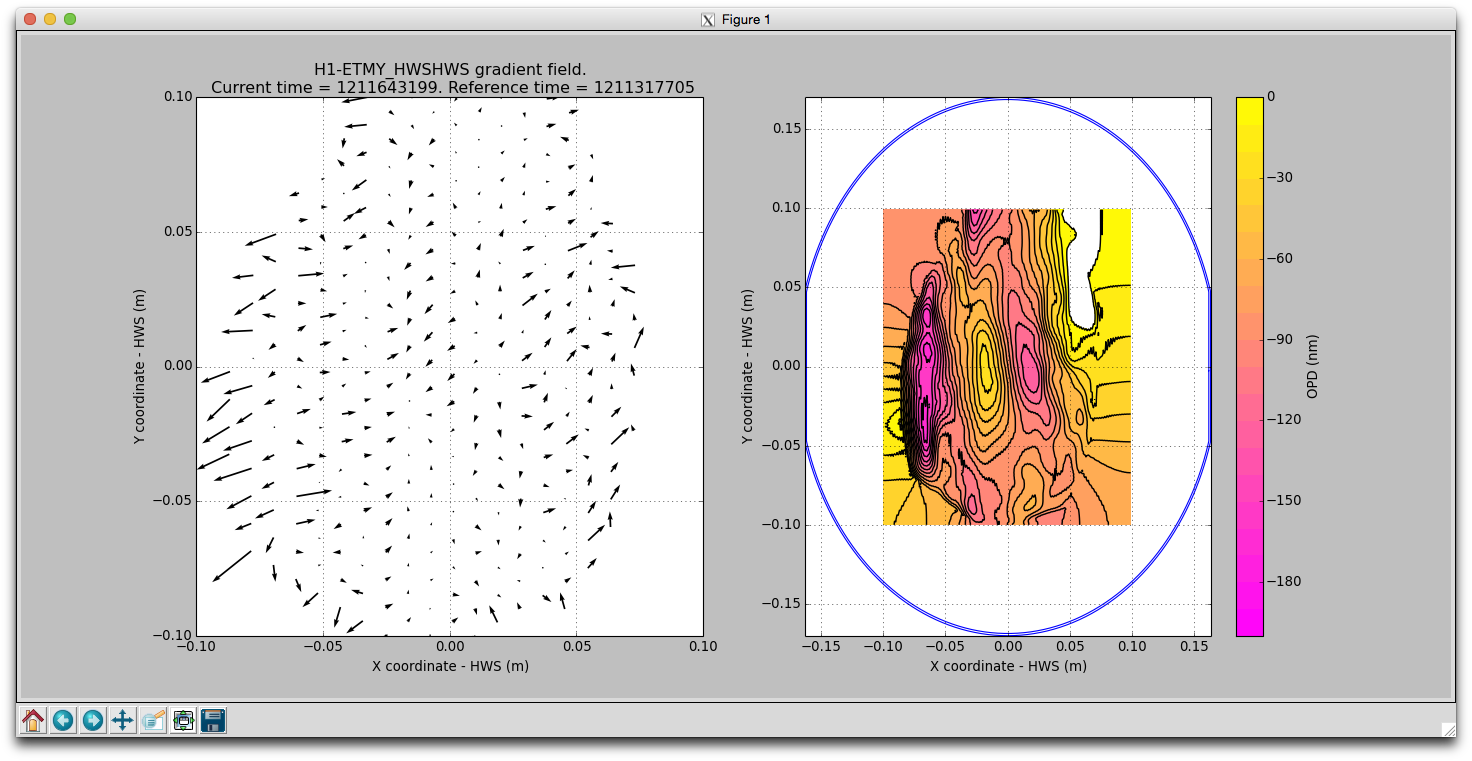
Task: Activate the Pan axes tool
Action: pyautogui.click(x=123, y=720)
